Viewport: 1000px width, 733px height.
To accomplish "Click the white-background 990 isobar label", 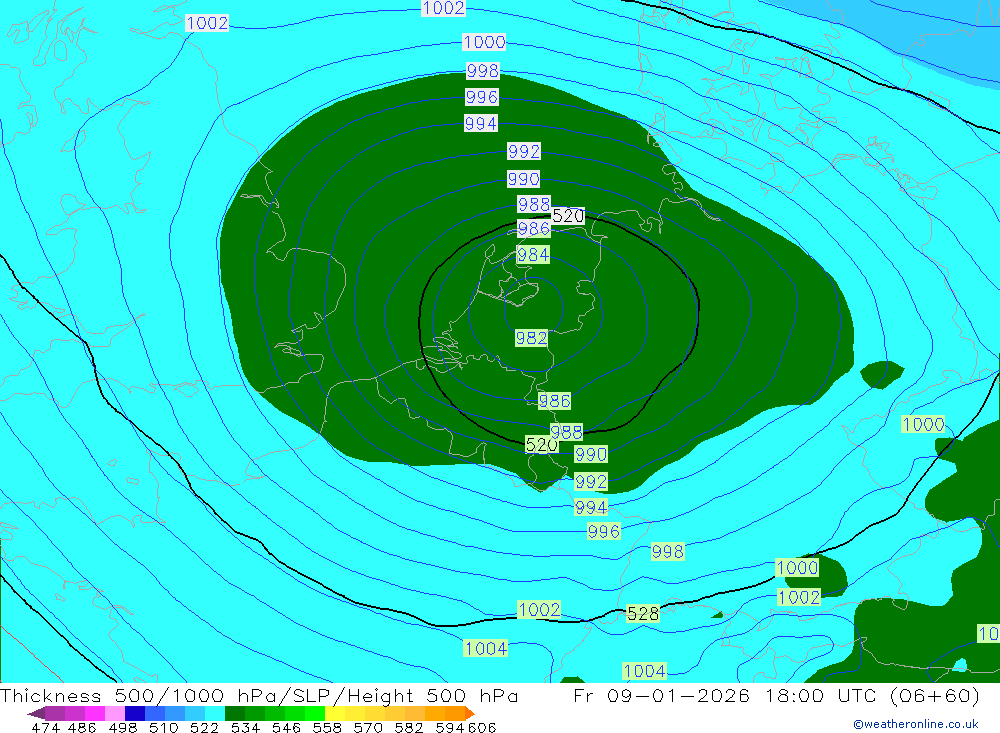I will pyautogui.click(x=524, y=179).
